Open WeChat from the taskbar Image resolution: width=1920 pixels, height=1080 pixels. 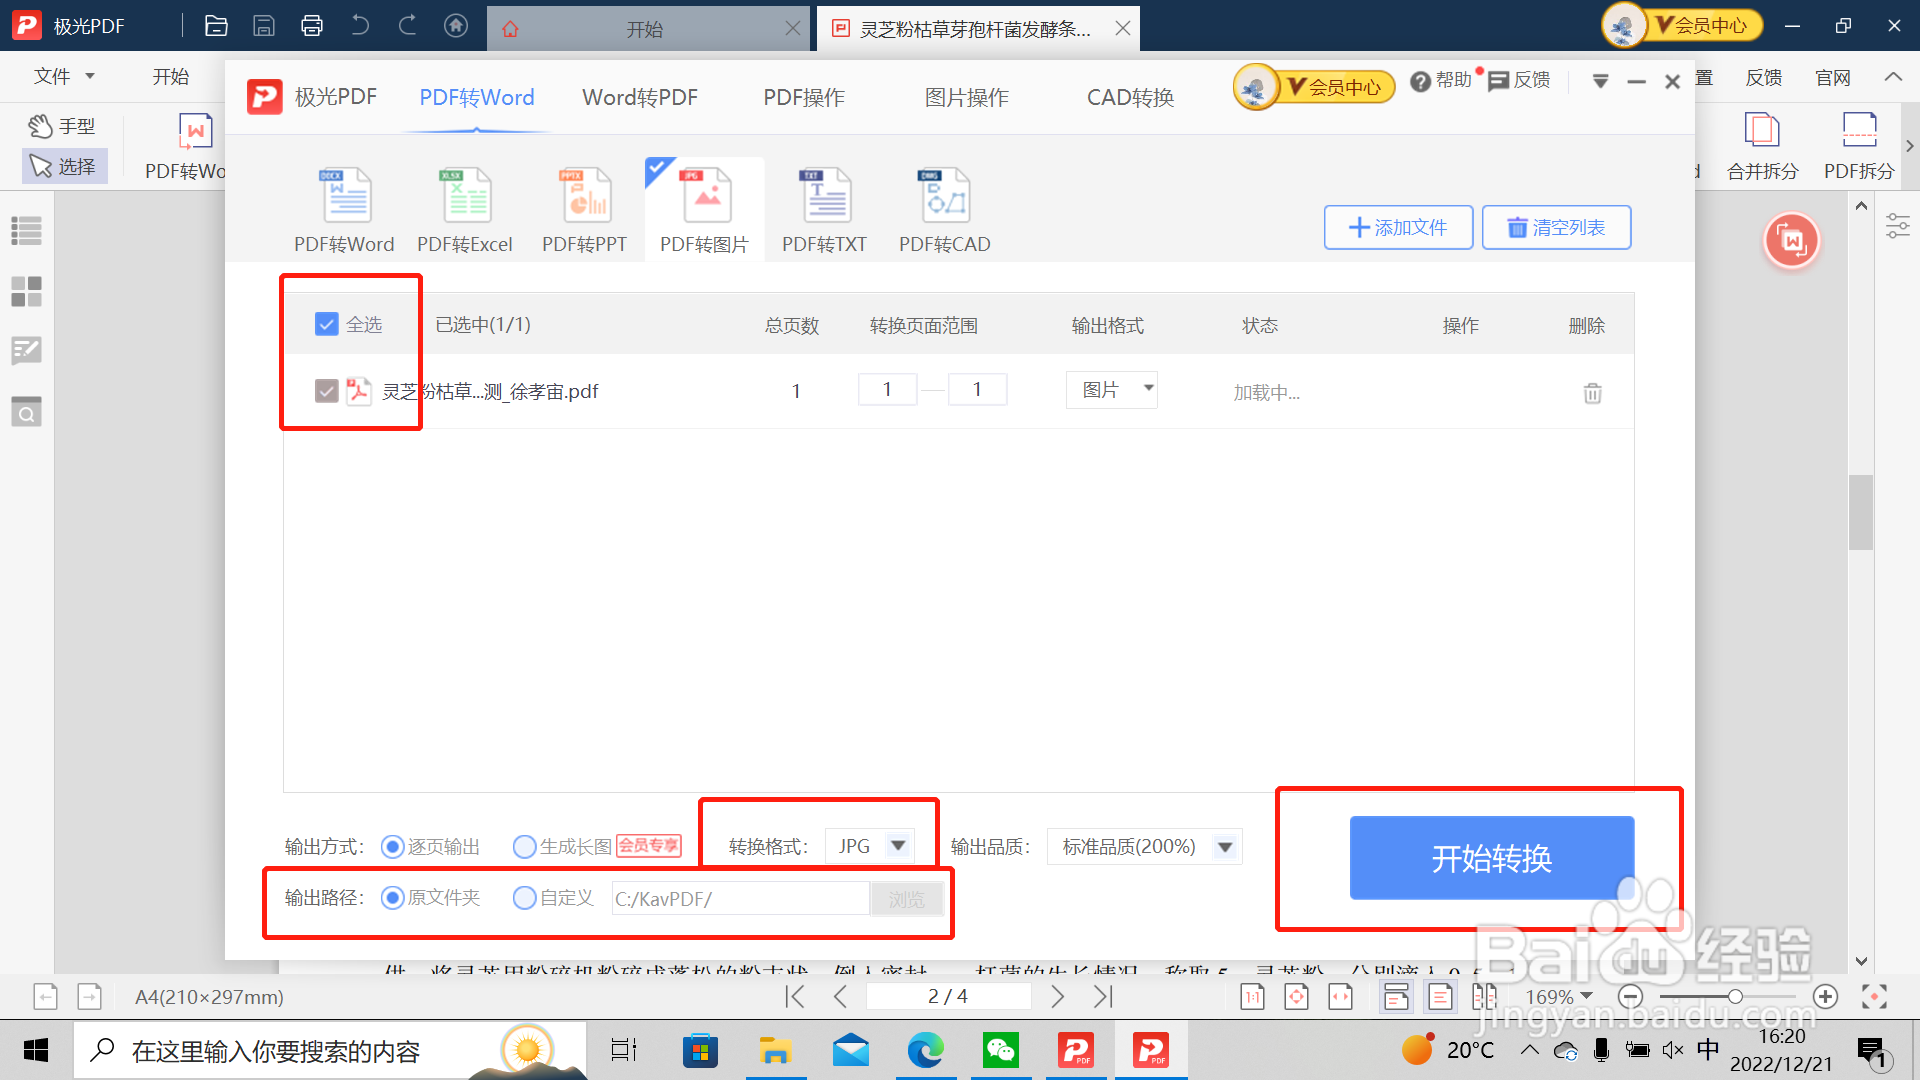pyautogui.click(x=1001, y=1051)
